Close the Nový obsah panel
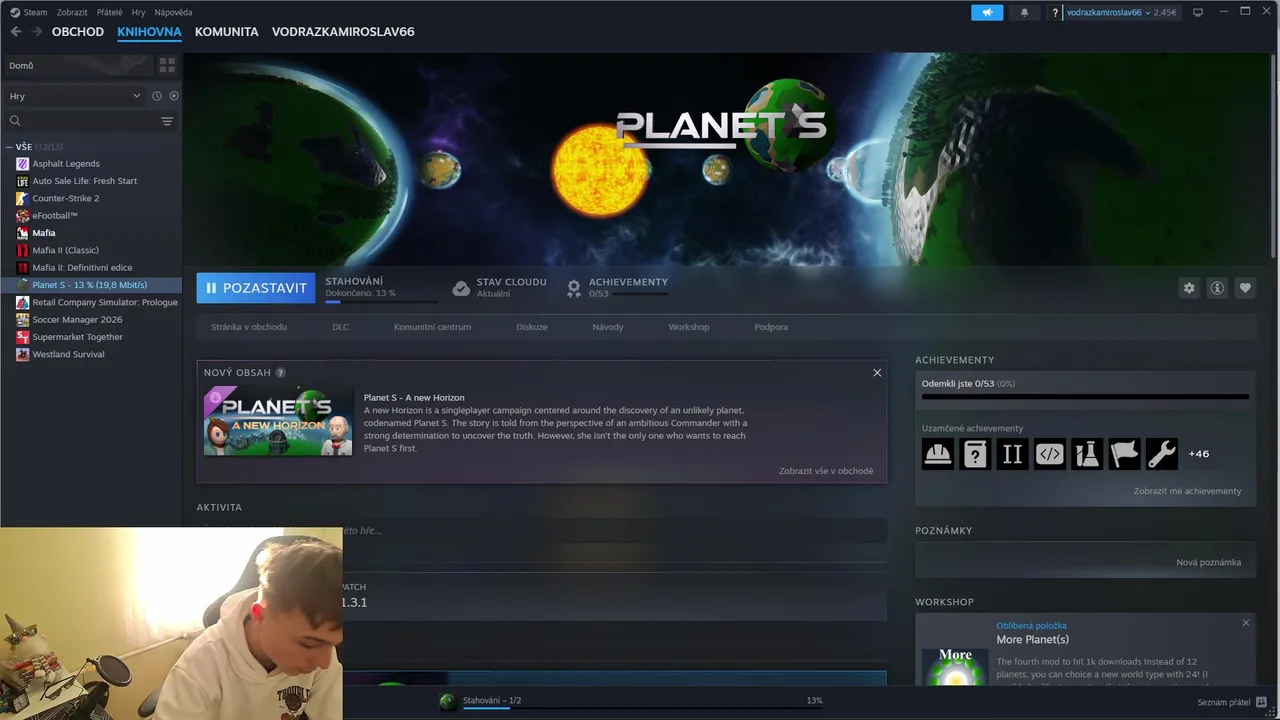The width and height of the screenshot is (1280, 720). (877, 372)
